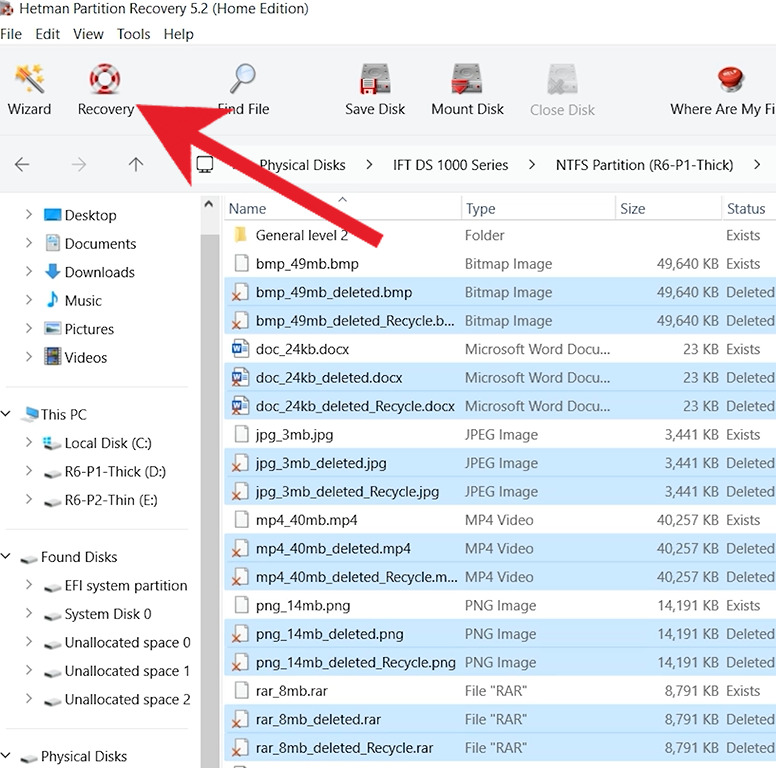Click General level 2 folder icon
Image resolution: width=776 pixels, height=768 pixels.
(241, 235)
